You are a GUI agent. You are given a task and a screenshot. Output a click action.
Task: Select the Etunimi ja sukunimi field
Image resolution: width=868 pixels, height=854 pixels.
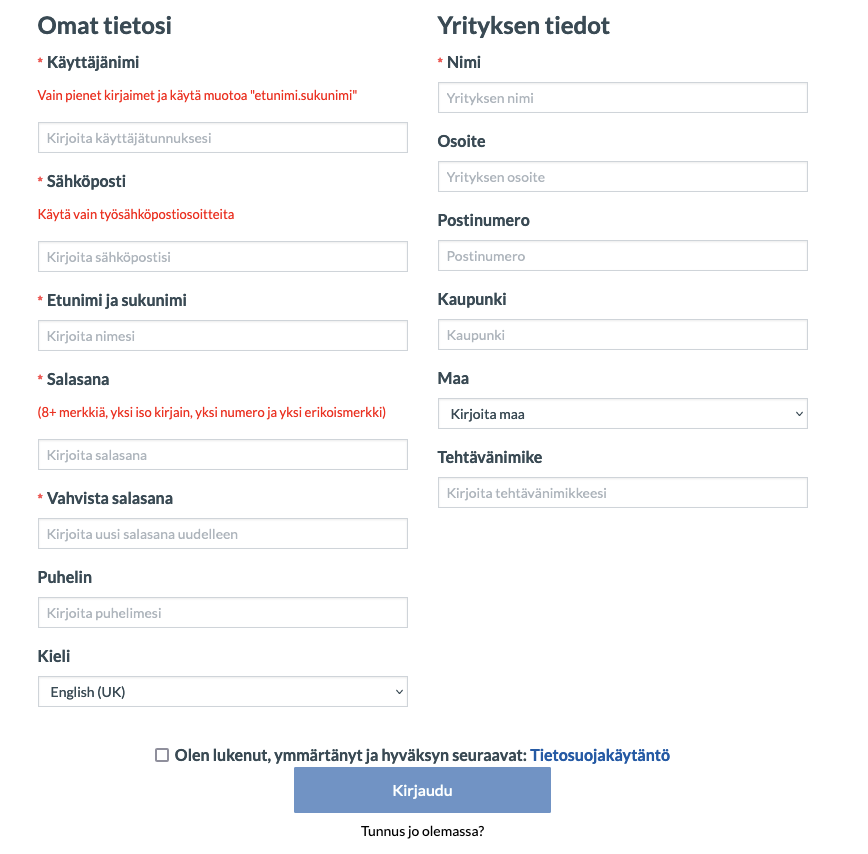click(222, 336)
